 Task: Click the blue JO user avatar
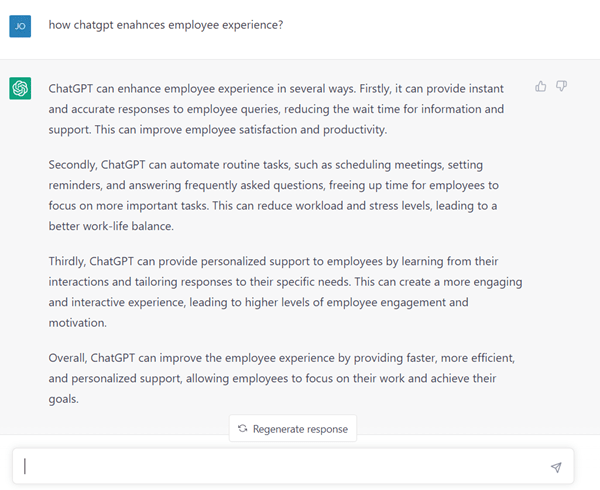click(20, 26)
